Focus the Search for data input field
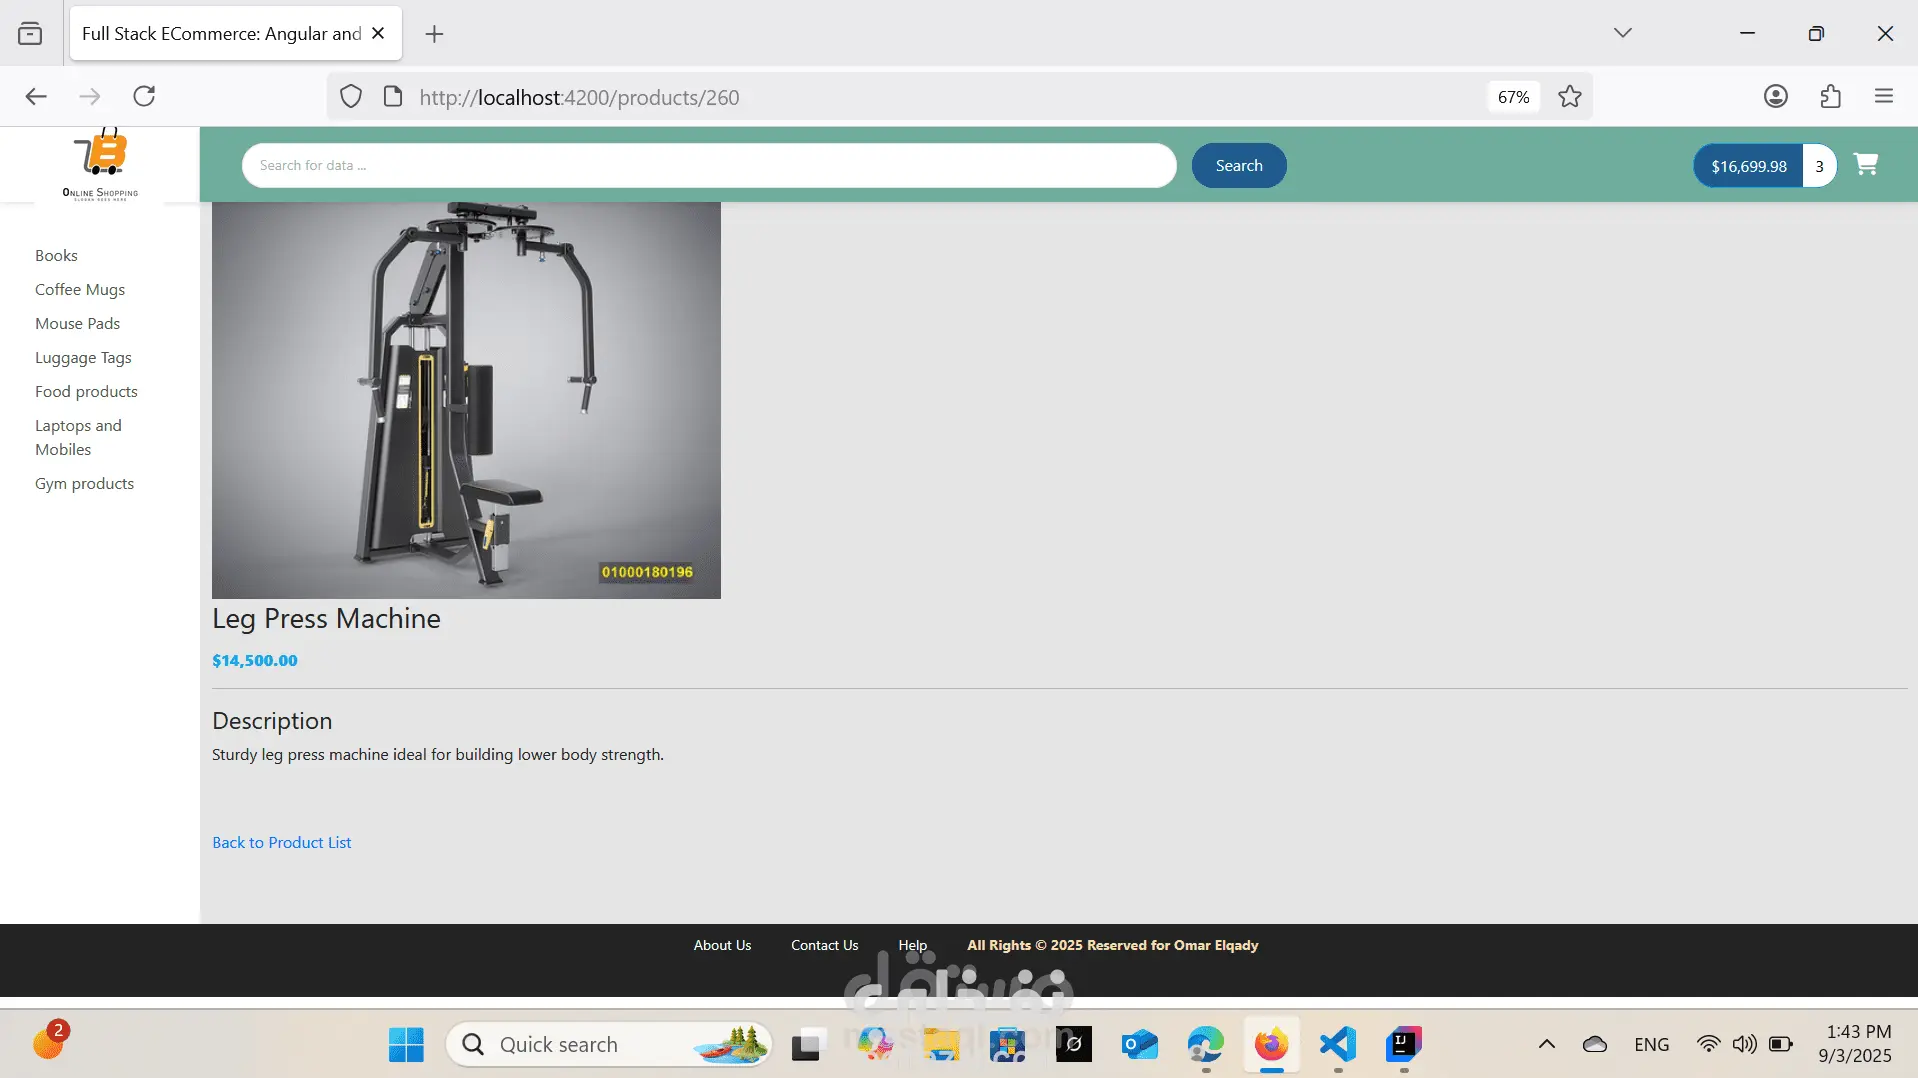1918x1078 pixels. [709, 166]
